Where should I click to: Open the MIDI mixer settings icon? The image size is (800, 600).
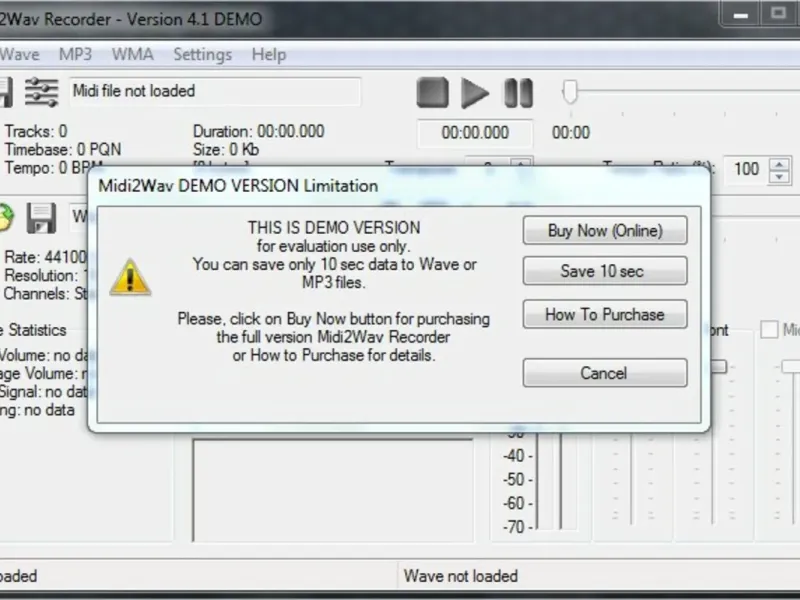point(41,92)
